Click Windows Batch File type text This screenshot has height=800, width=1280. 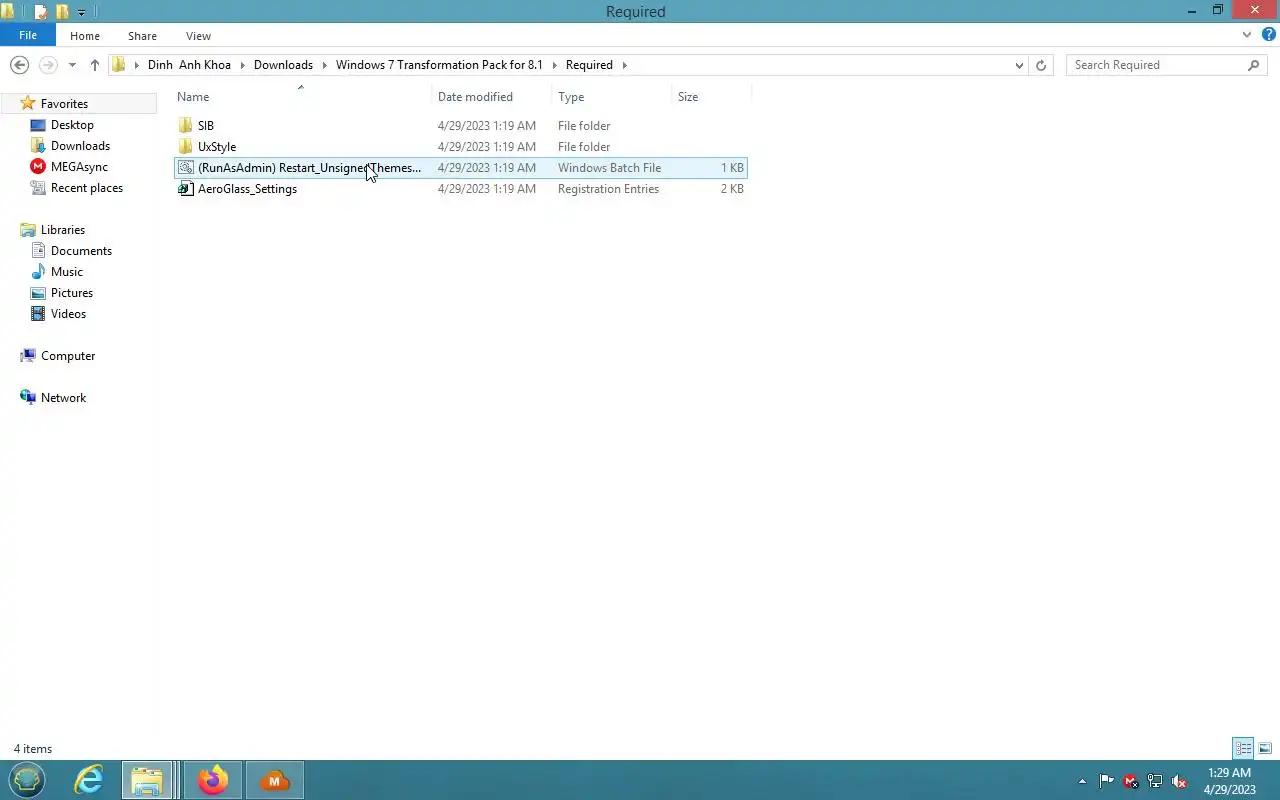coord(609,168)
